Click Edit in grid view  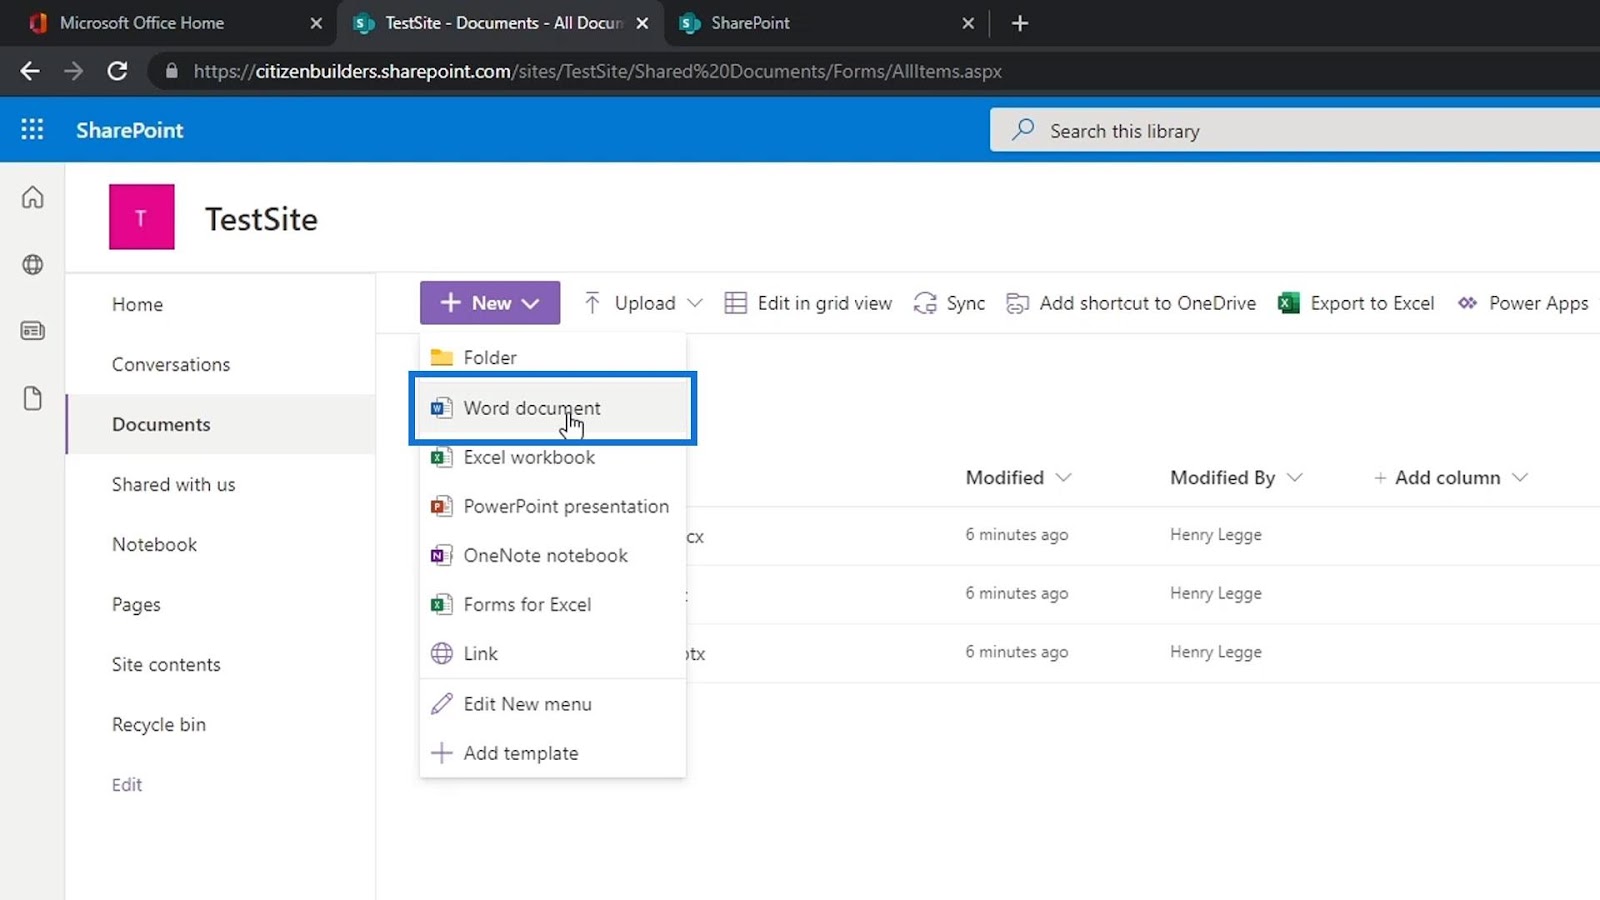pos(808,303)
